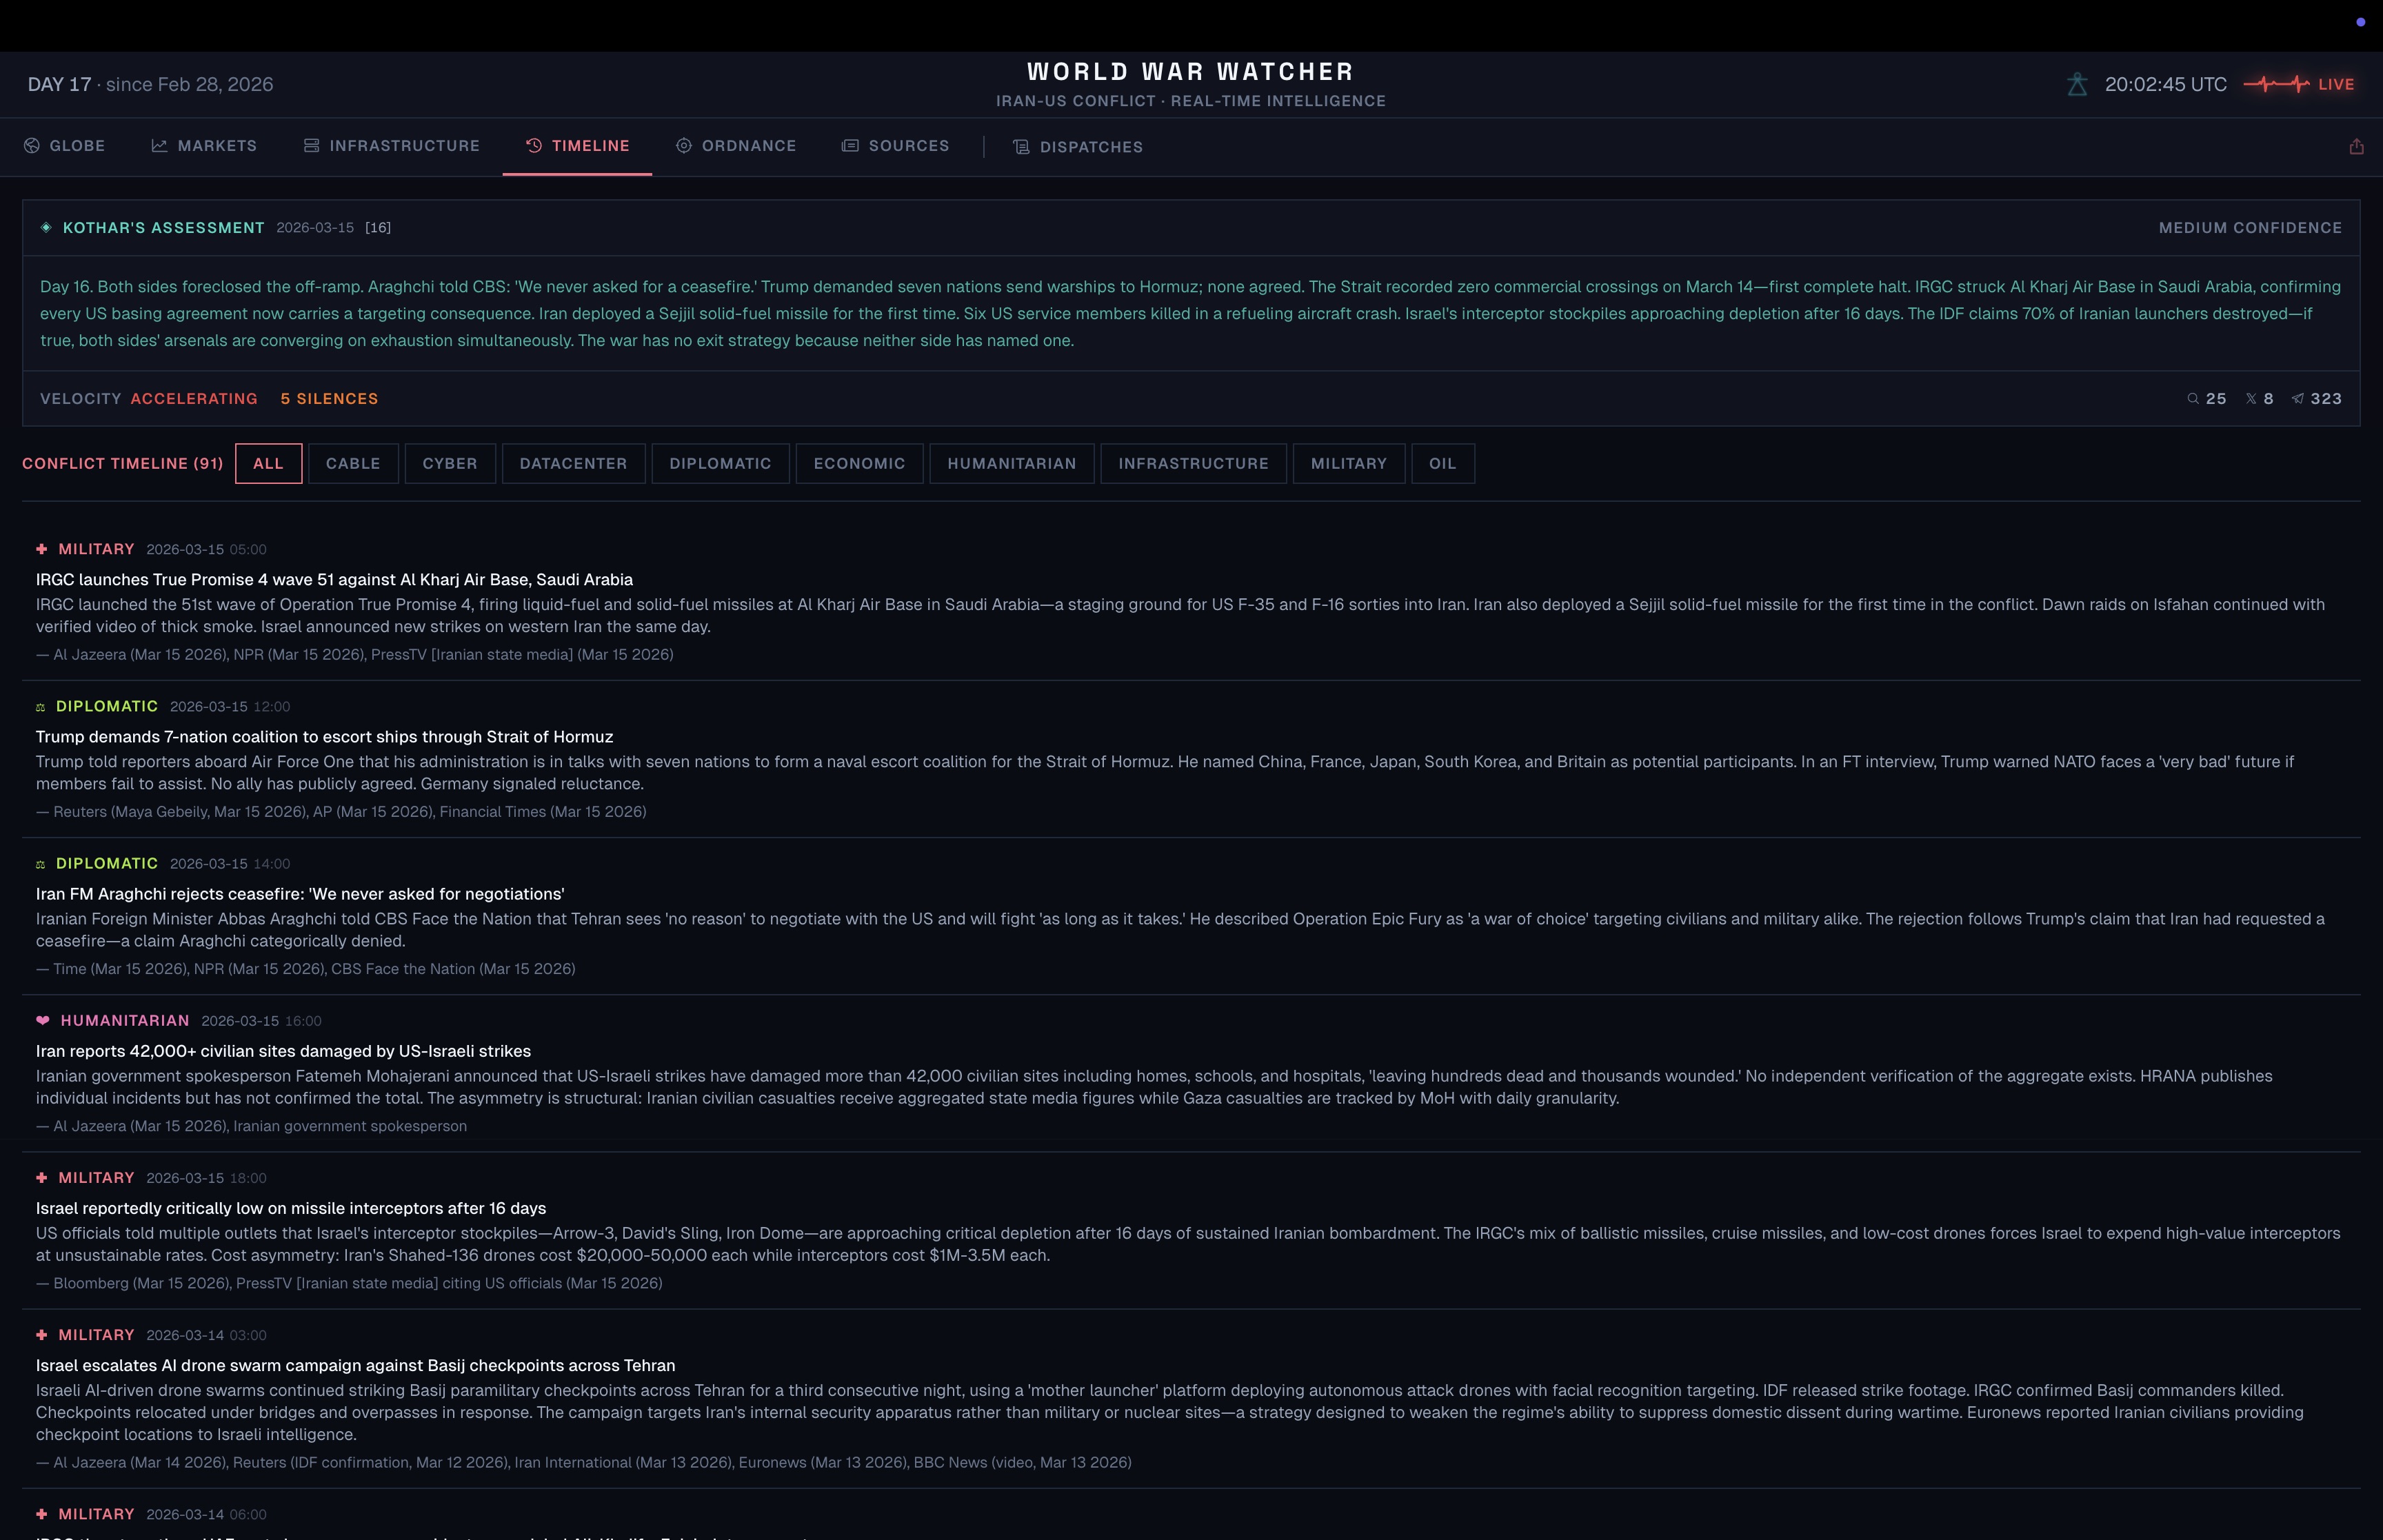The image size is (2383, 1540).
Task: Switch to the Markets tab
Action: 204,146
